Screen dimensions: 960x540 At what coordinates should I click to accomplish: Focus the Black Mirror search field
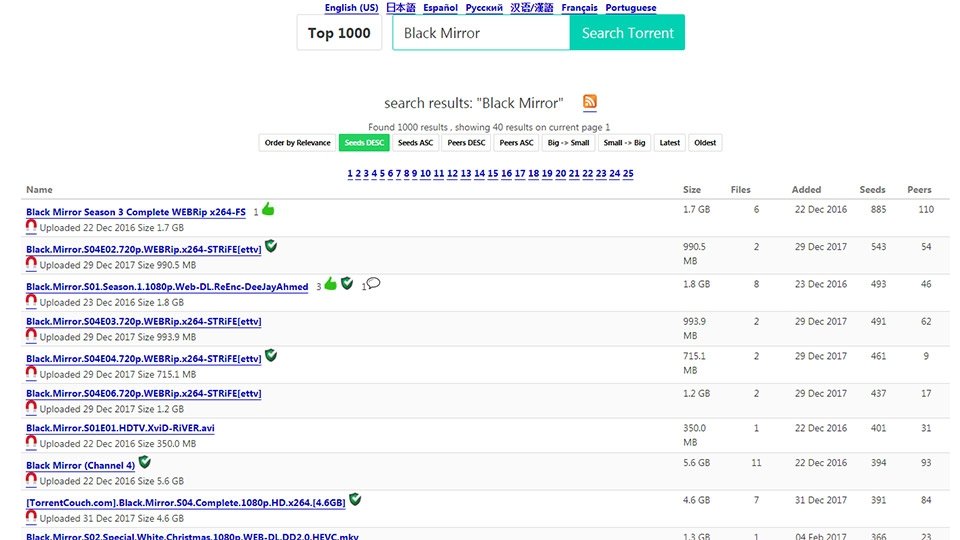click(481, 32)
